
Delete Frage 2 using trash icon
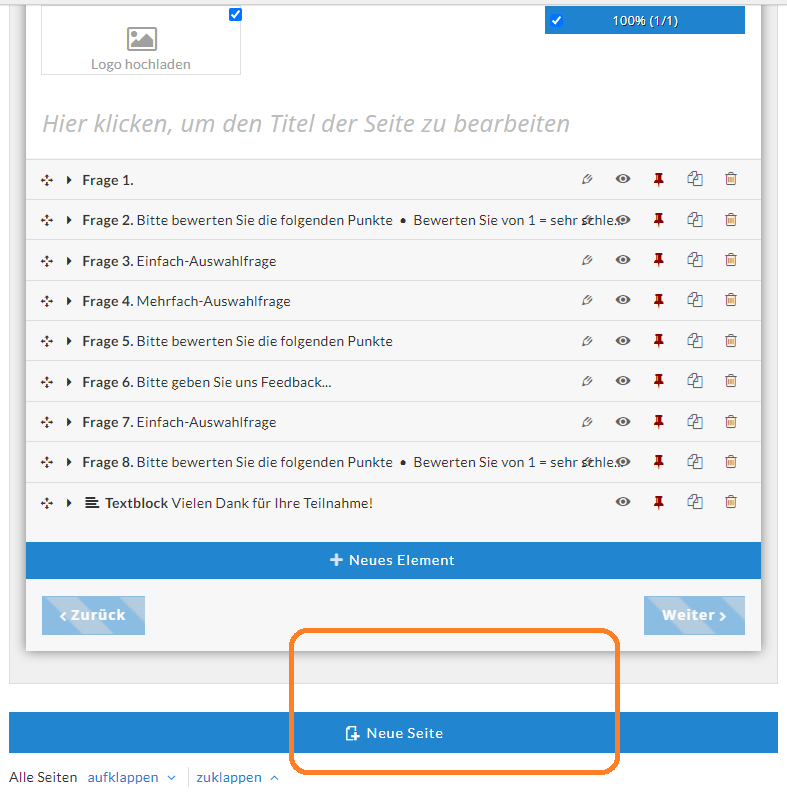click(731, 219)
